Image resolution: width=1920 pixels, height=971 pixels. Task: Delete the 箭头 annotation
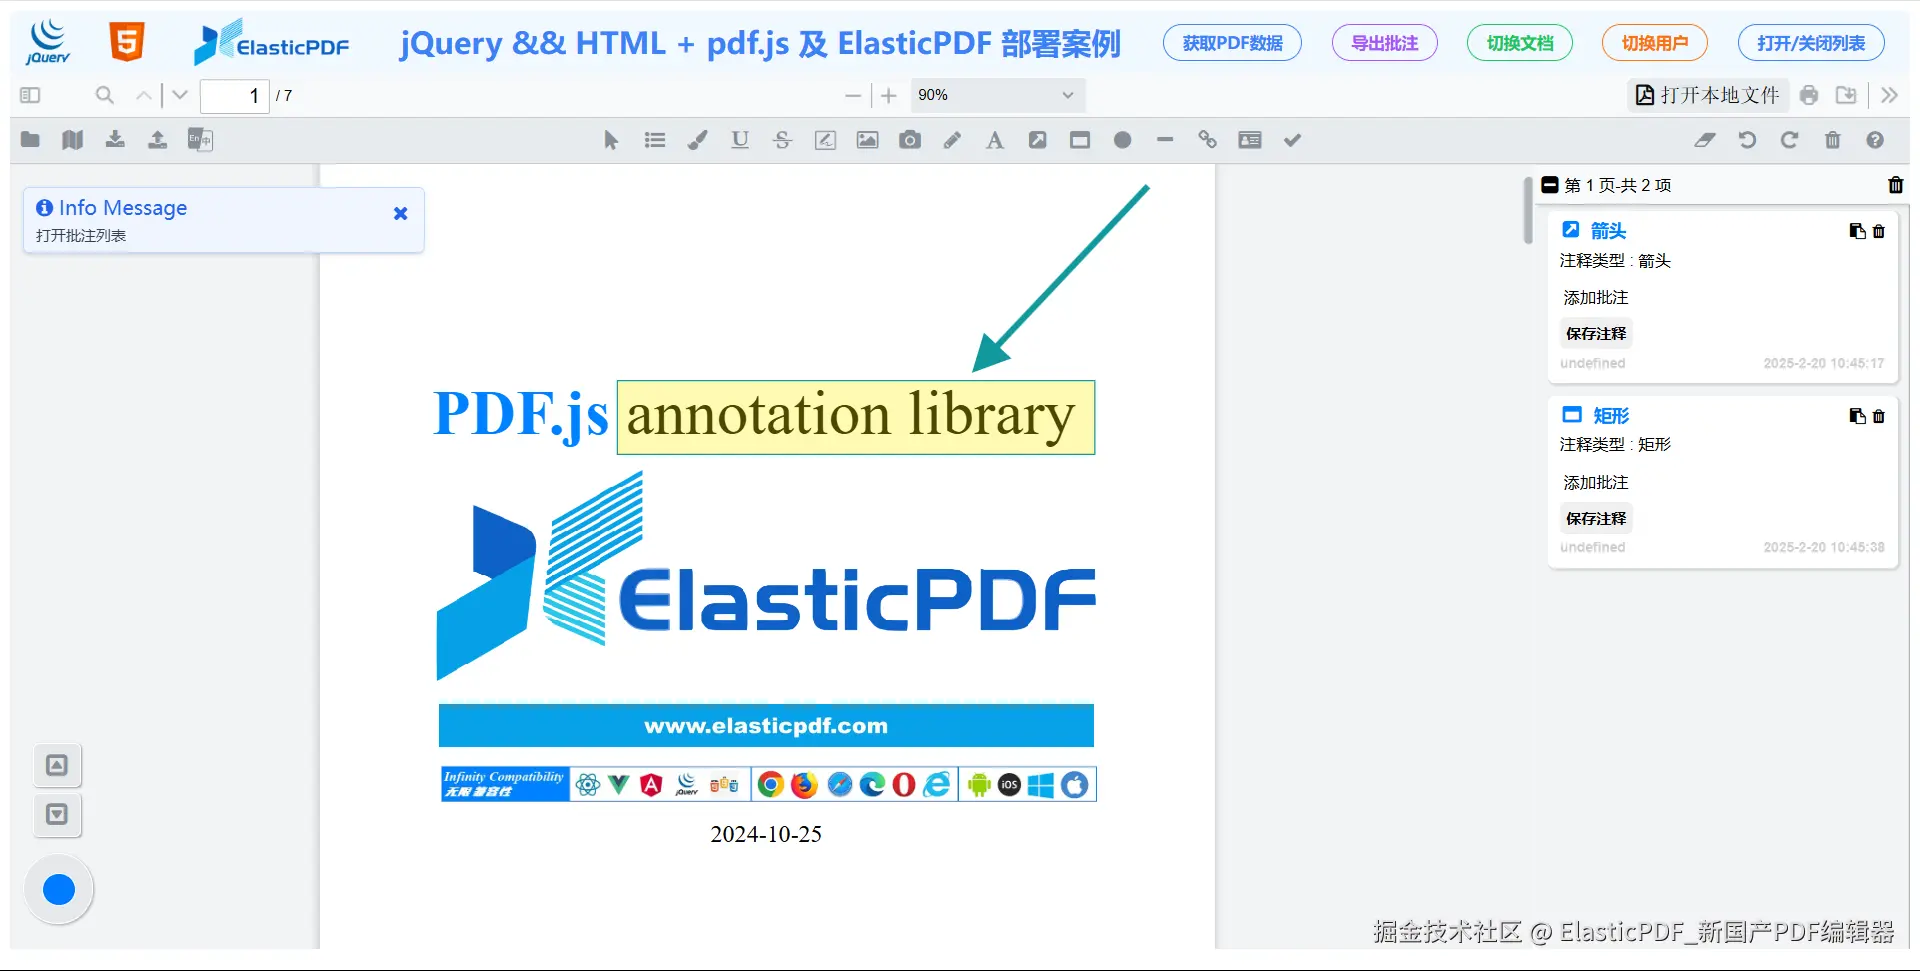pos(1879,231)
